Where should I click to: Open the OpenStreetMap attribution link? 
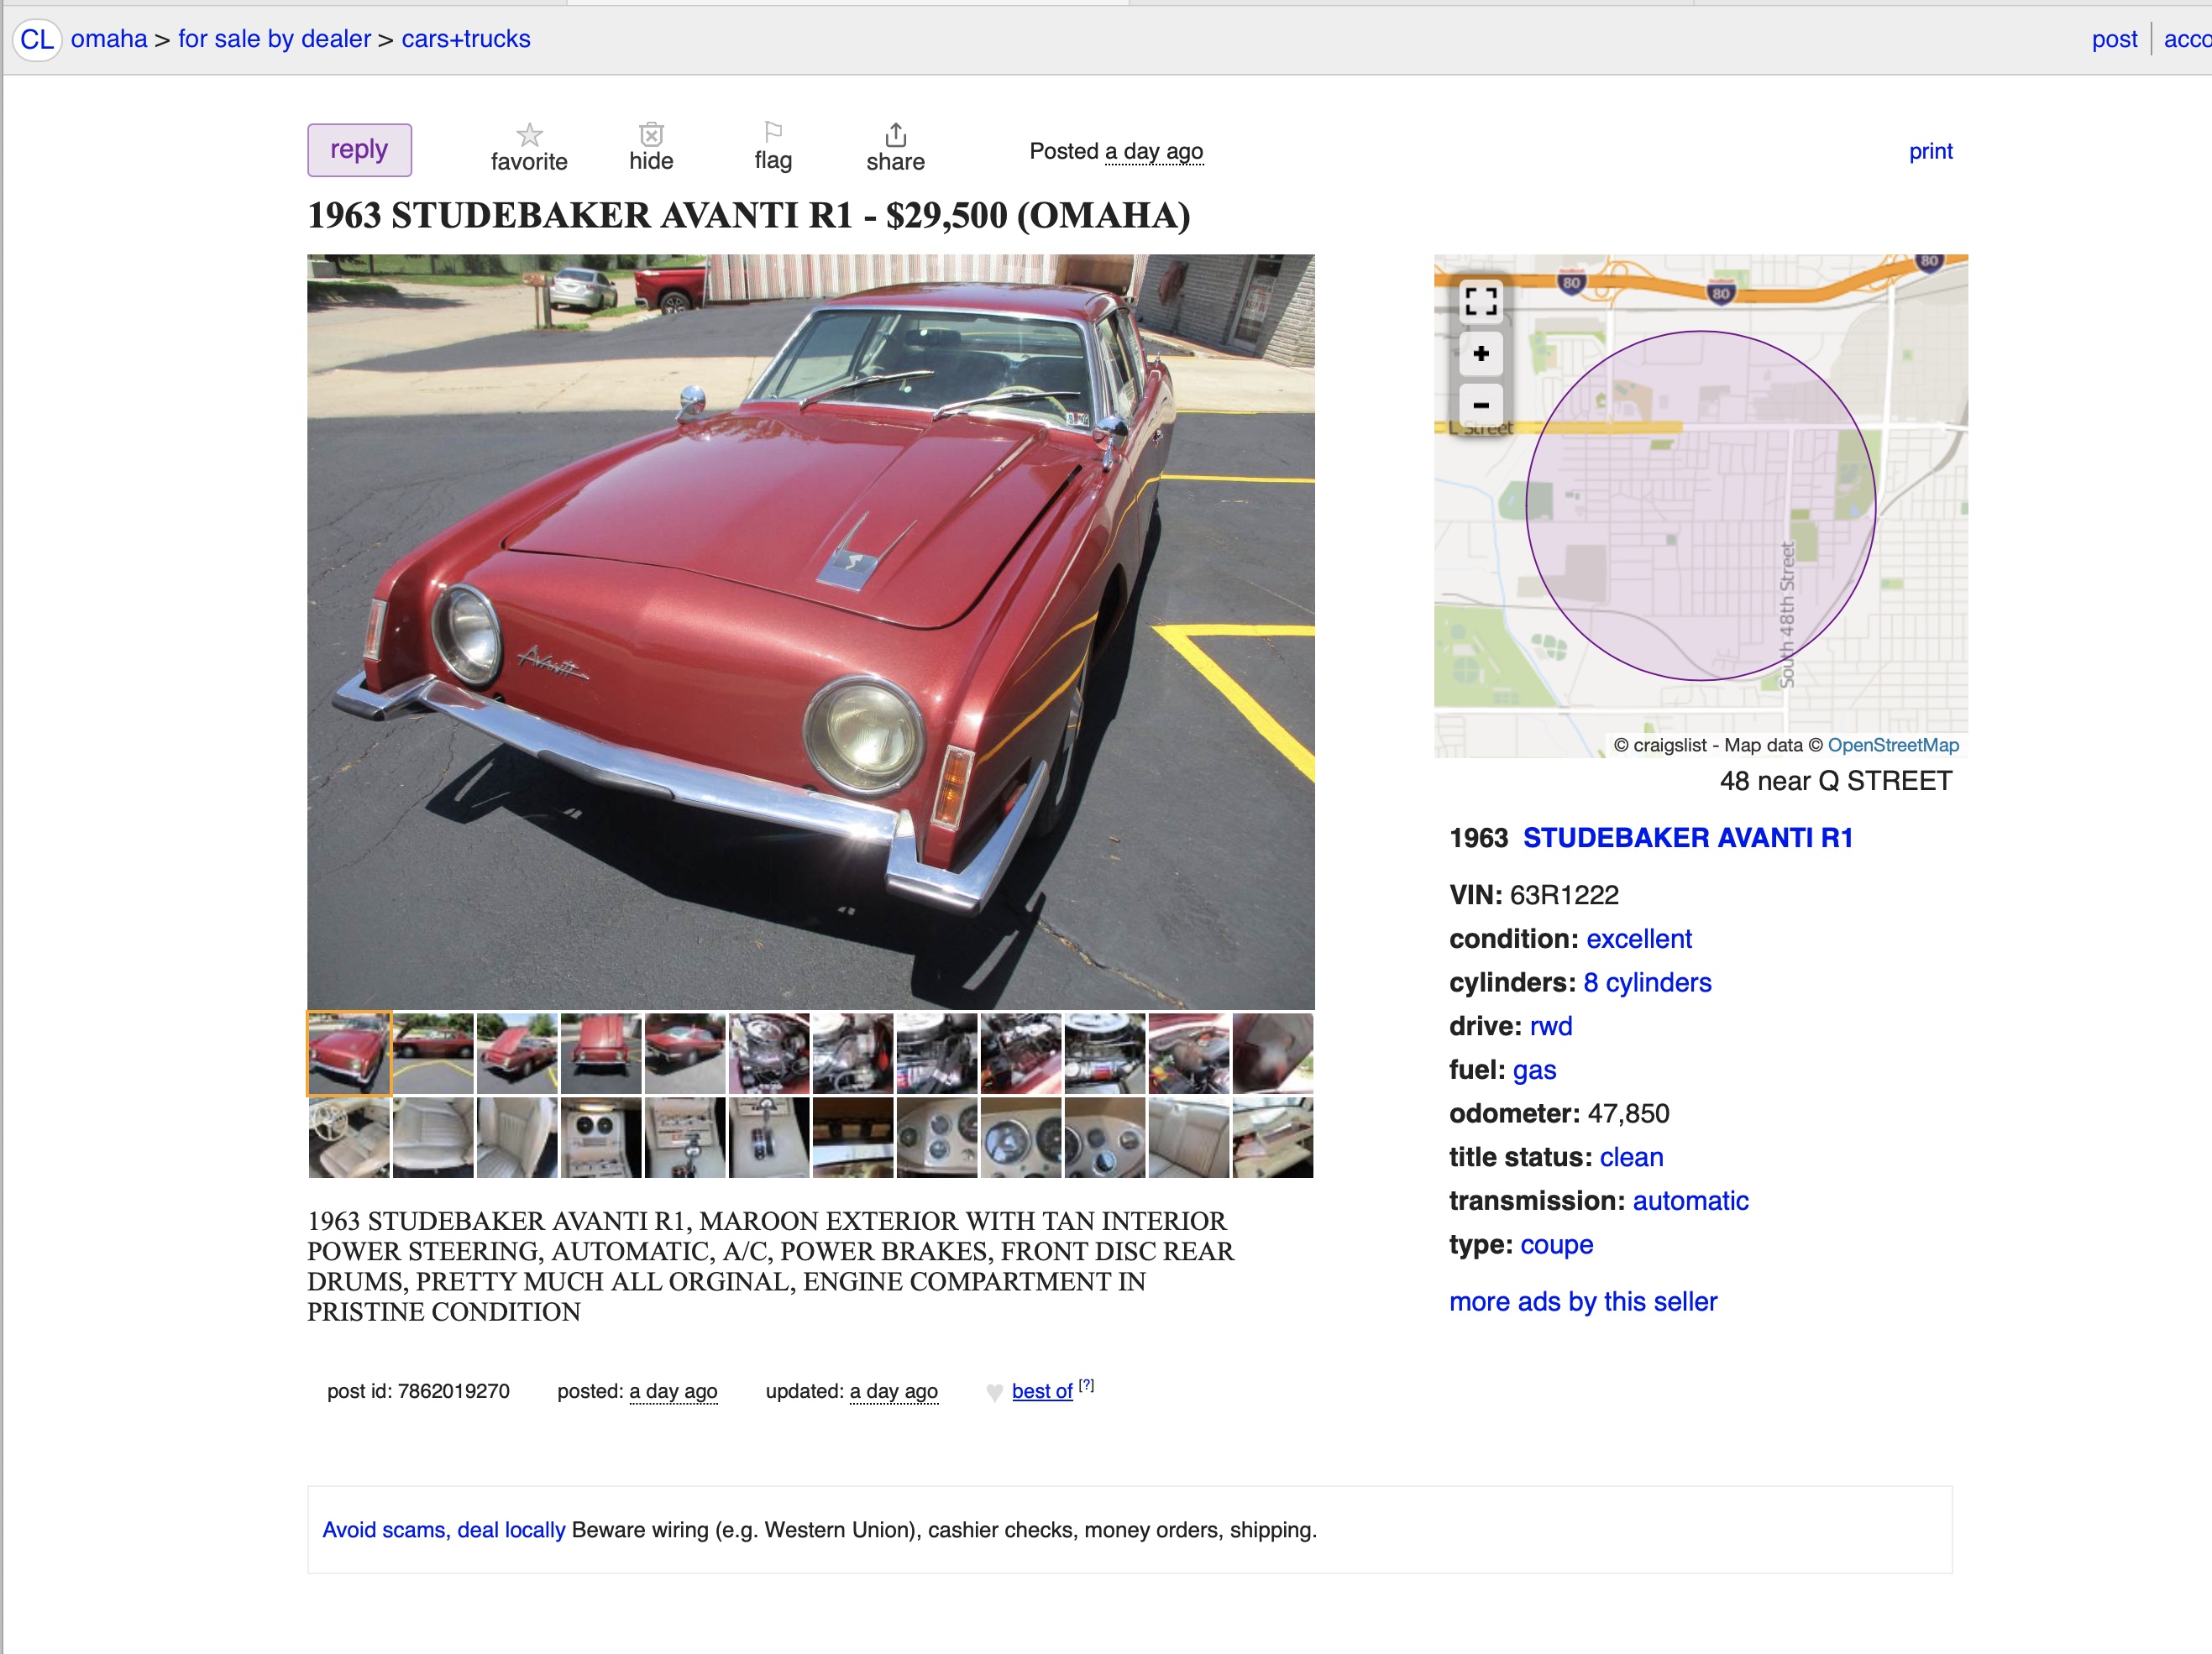coord(1893,745)
